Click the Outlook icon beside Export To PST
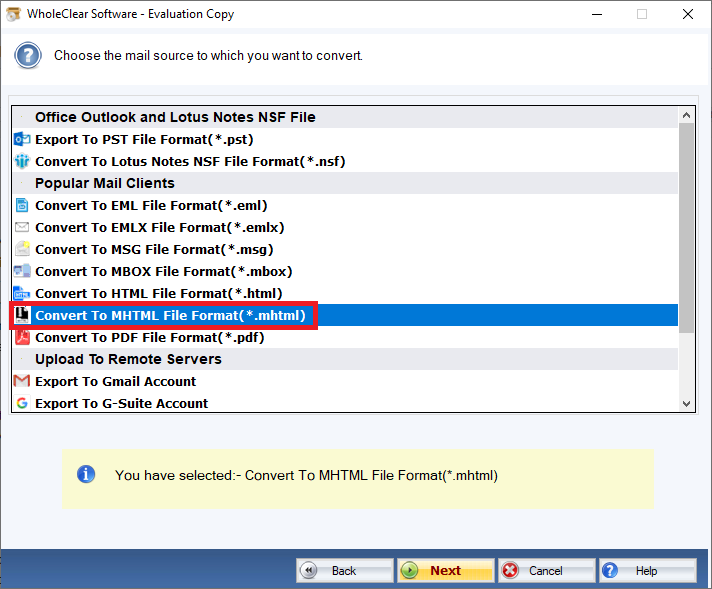 click(x=22, y=139)
